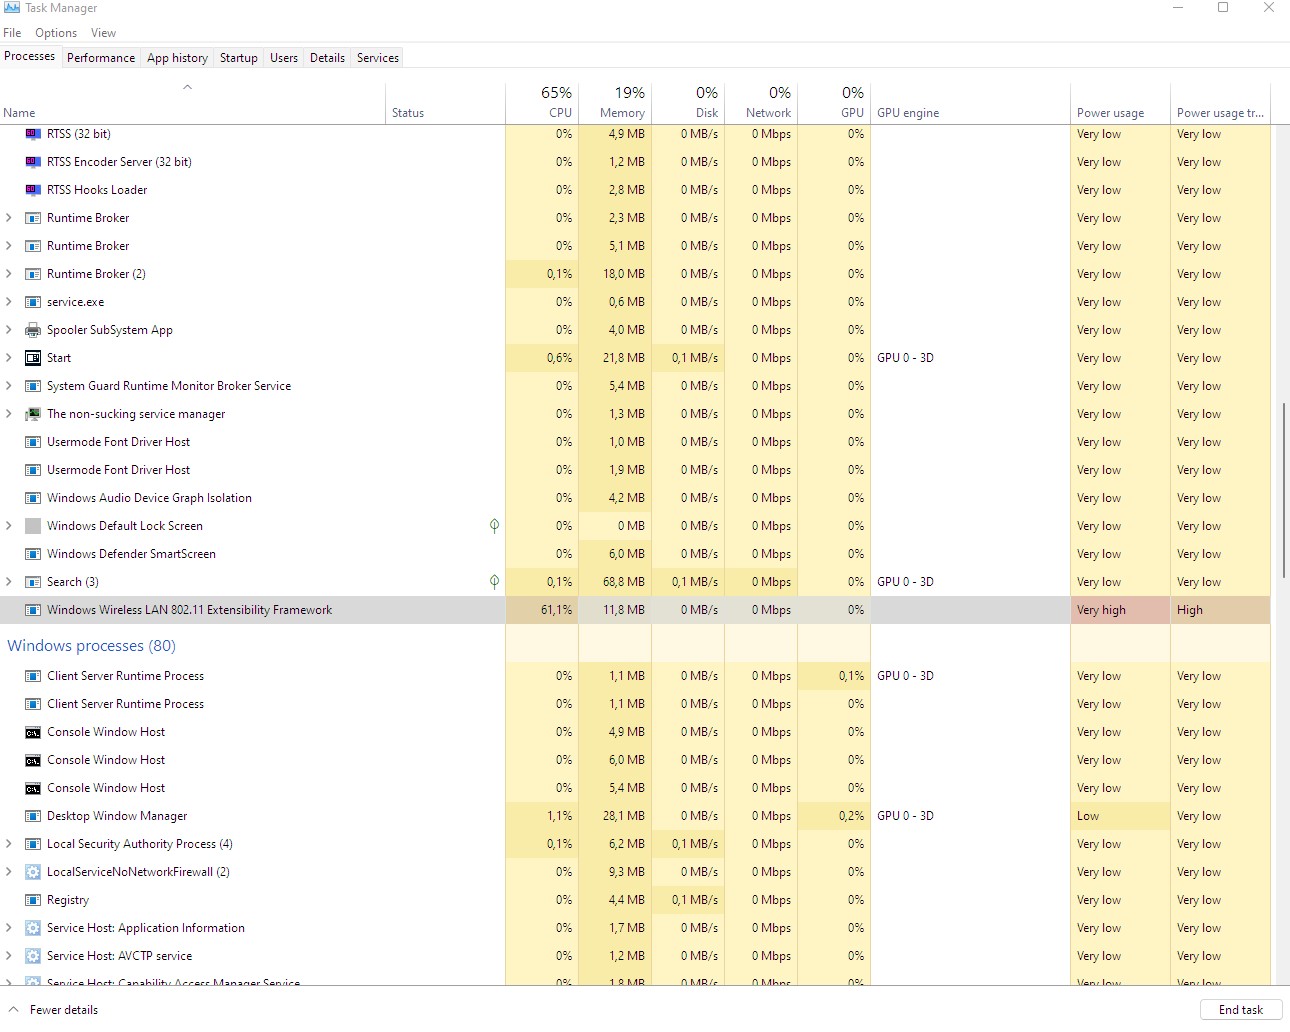Viewport: 1290px width, 1032px height.
Task: Click the Windows Defender SmartScreen icon
Action: click(33, 554)
